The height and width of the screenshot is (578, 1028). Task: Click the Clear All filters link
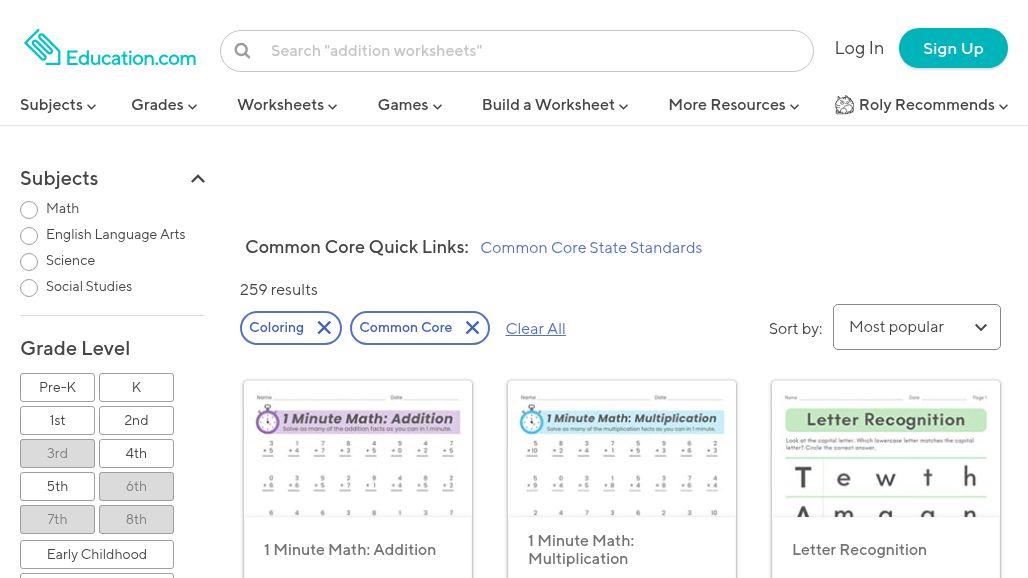(535, 328)
